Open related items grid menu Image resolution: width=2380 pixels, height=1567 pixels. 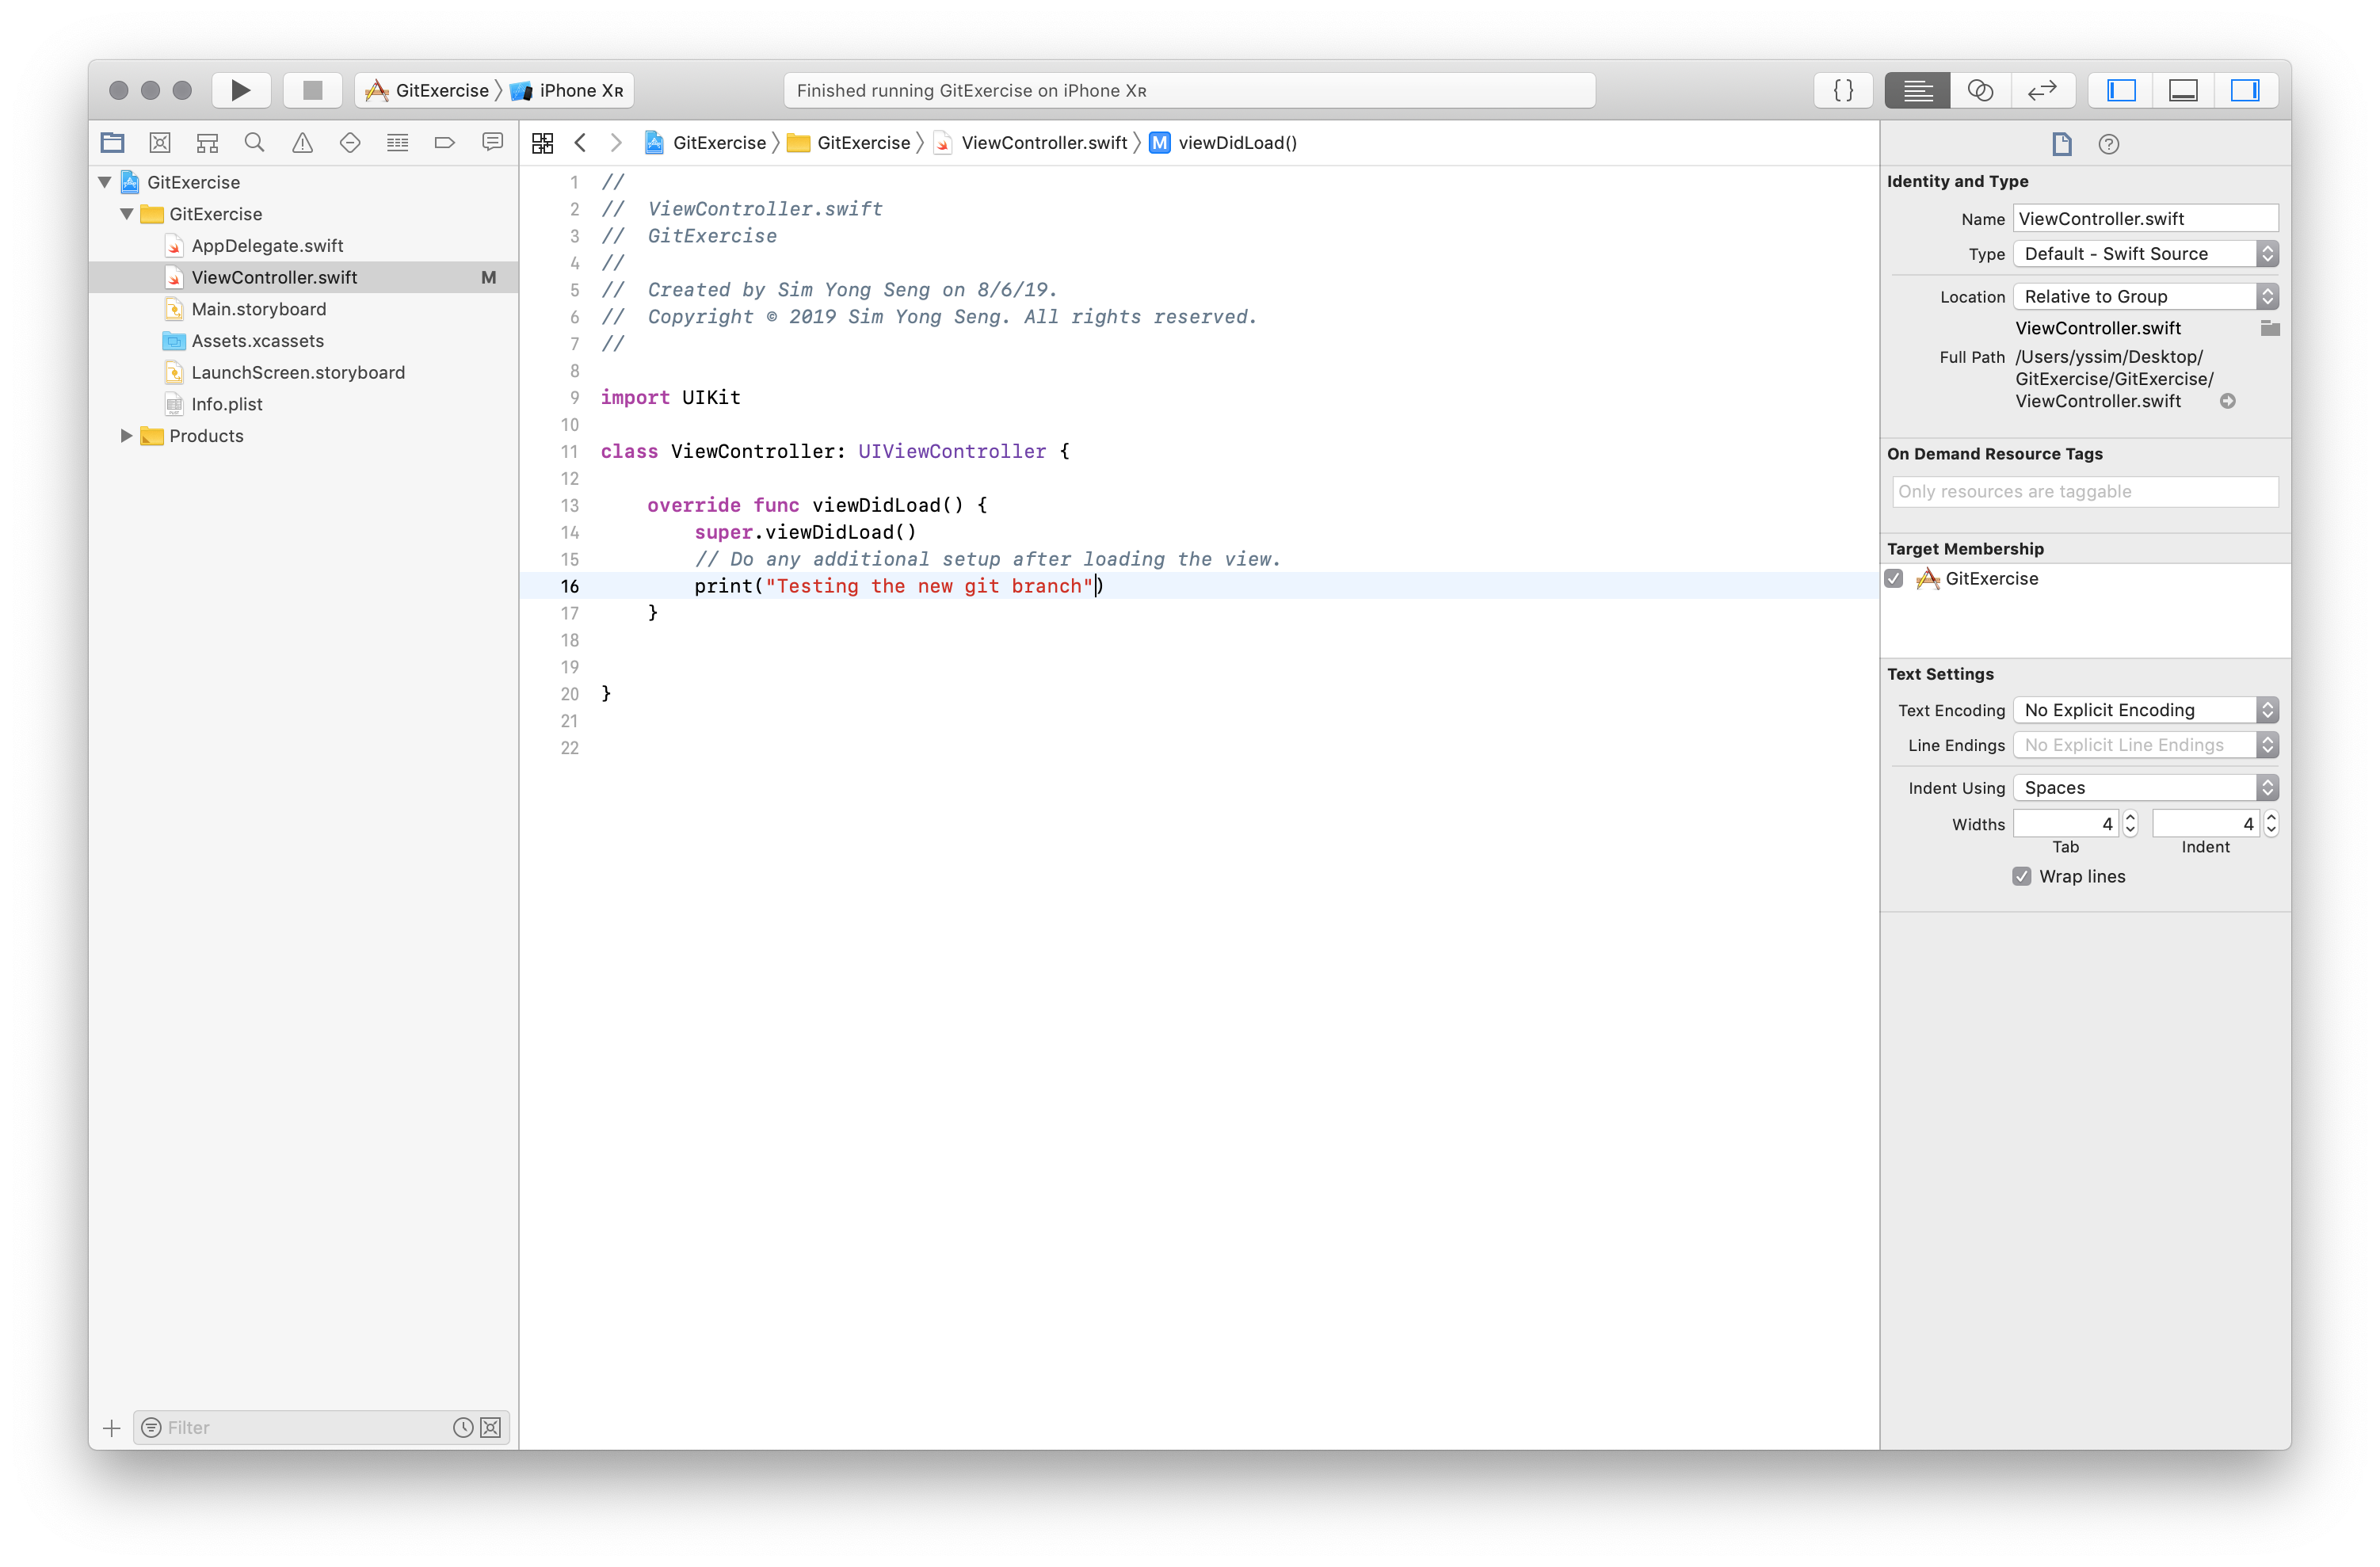click(542, 143)
